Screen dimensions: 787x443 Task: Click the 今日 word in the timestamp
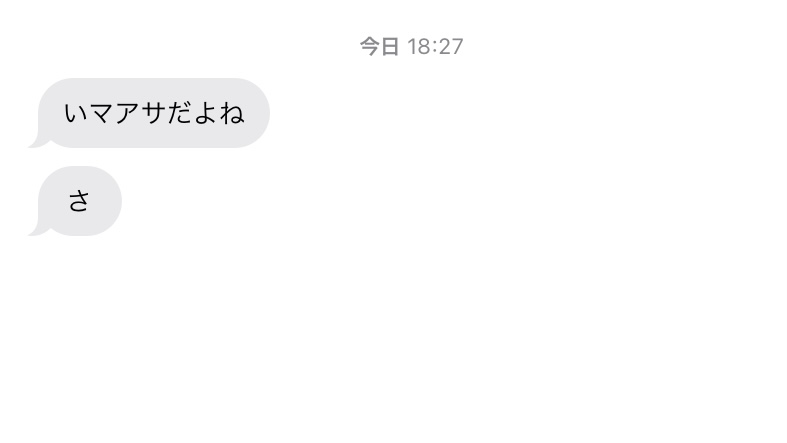pyautogui.click(x=379, y=47)
